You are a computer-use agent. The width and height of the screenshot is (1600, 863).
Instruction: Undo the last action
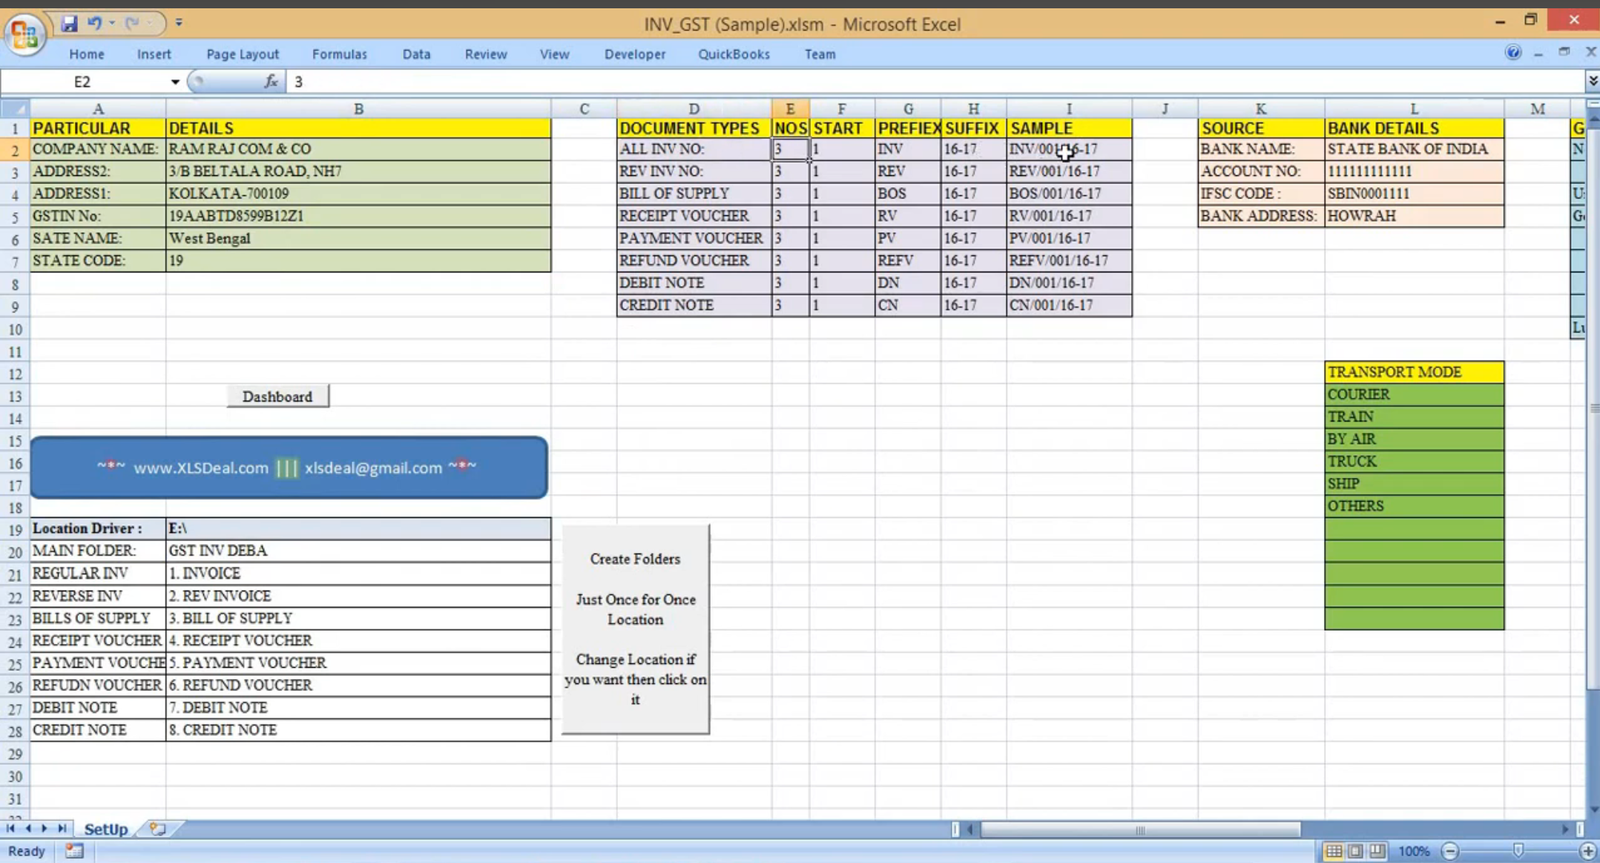coord(94,23)
